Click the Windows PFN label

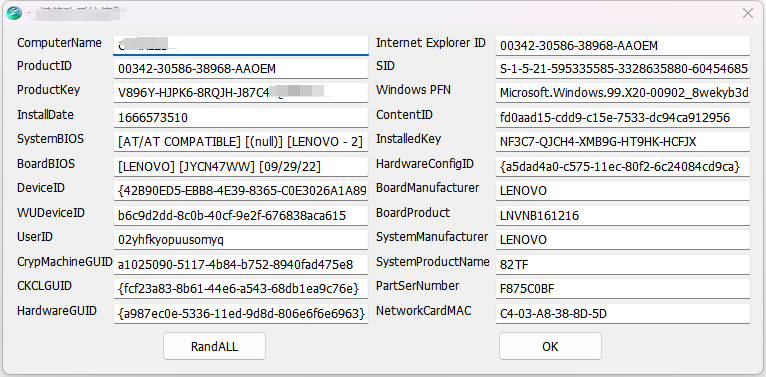[x=413, y=90]
